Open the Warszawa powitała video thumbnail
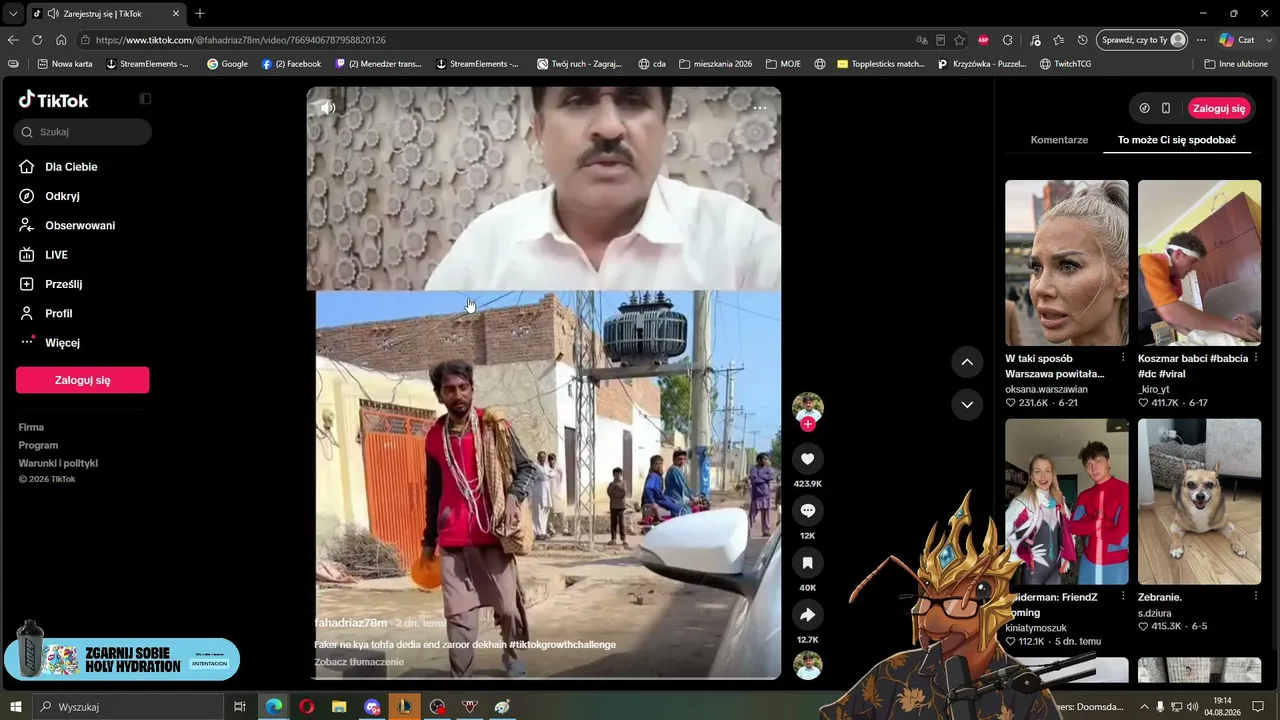The image size is (1280, 720). click(x=1067, y=263)
